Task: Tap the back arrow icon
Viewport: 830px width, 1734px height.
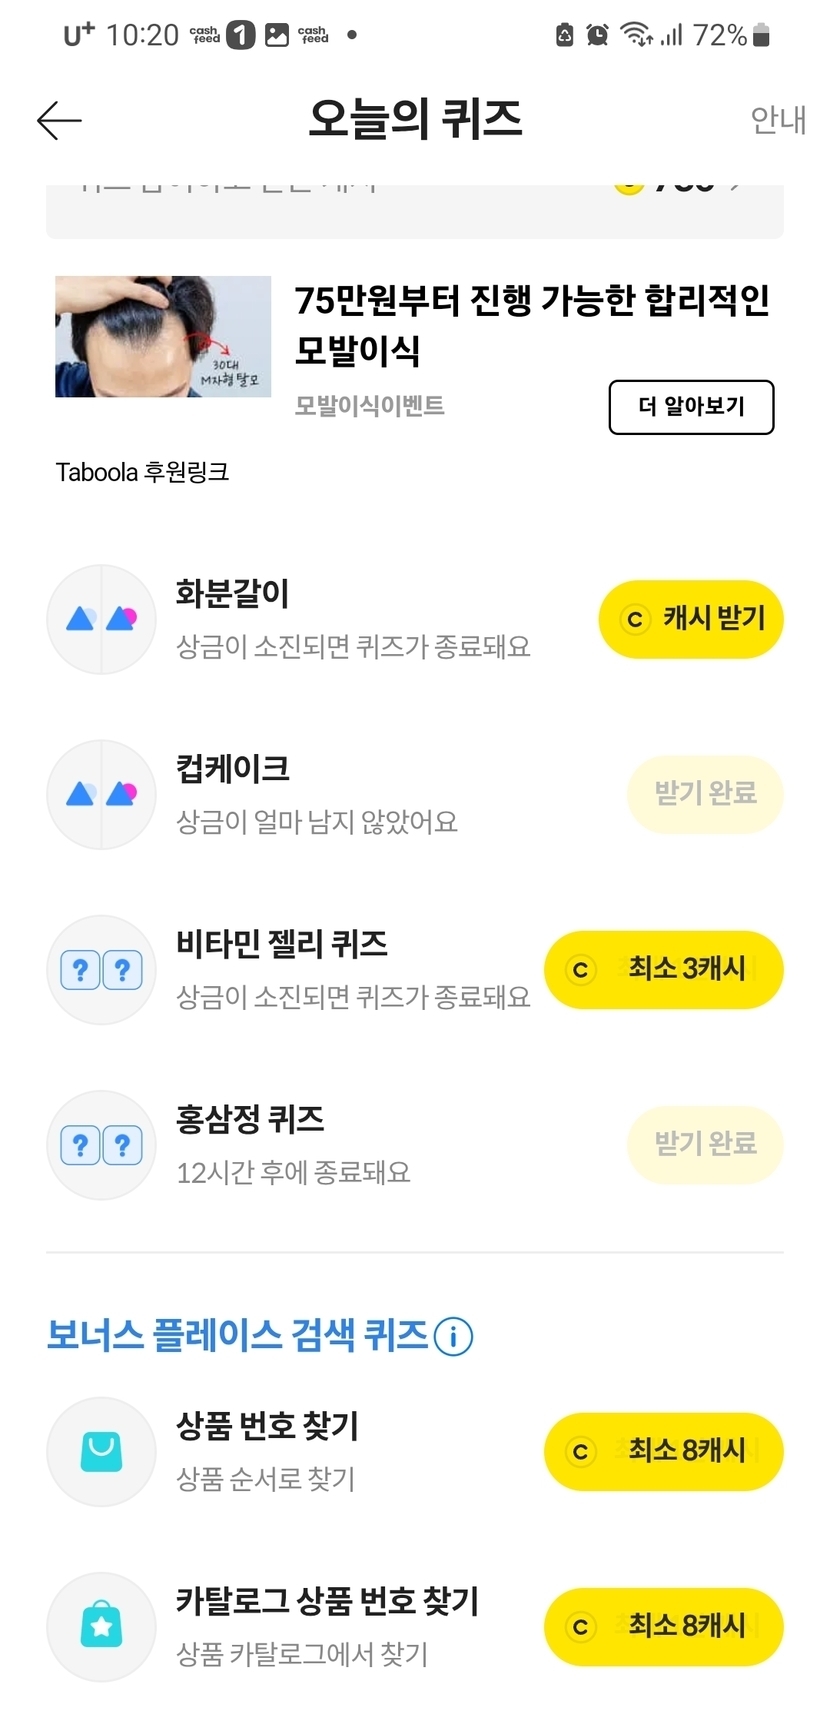Action: 59,120
